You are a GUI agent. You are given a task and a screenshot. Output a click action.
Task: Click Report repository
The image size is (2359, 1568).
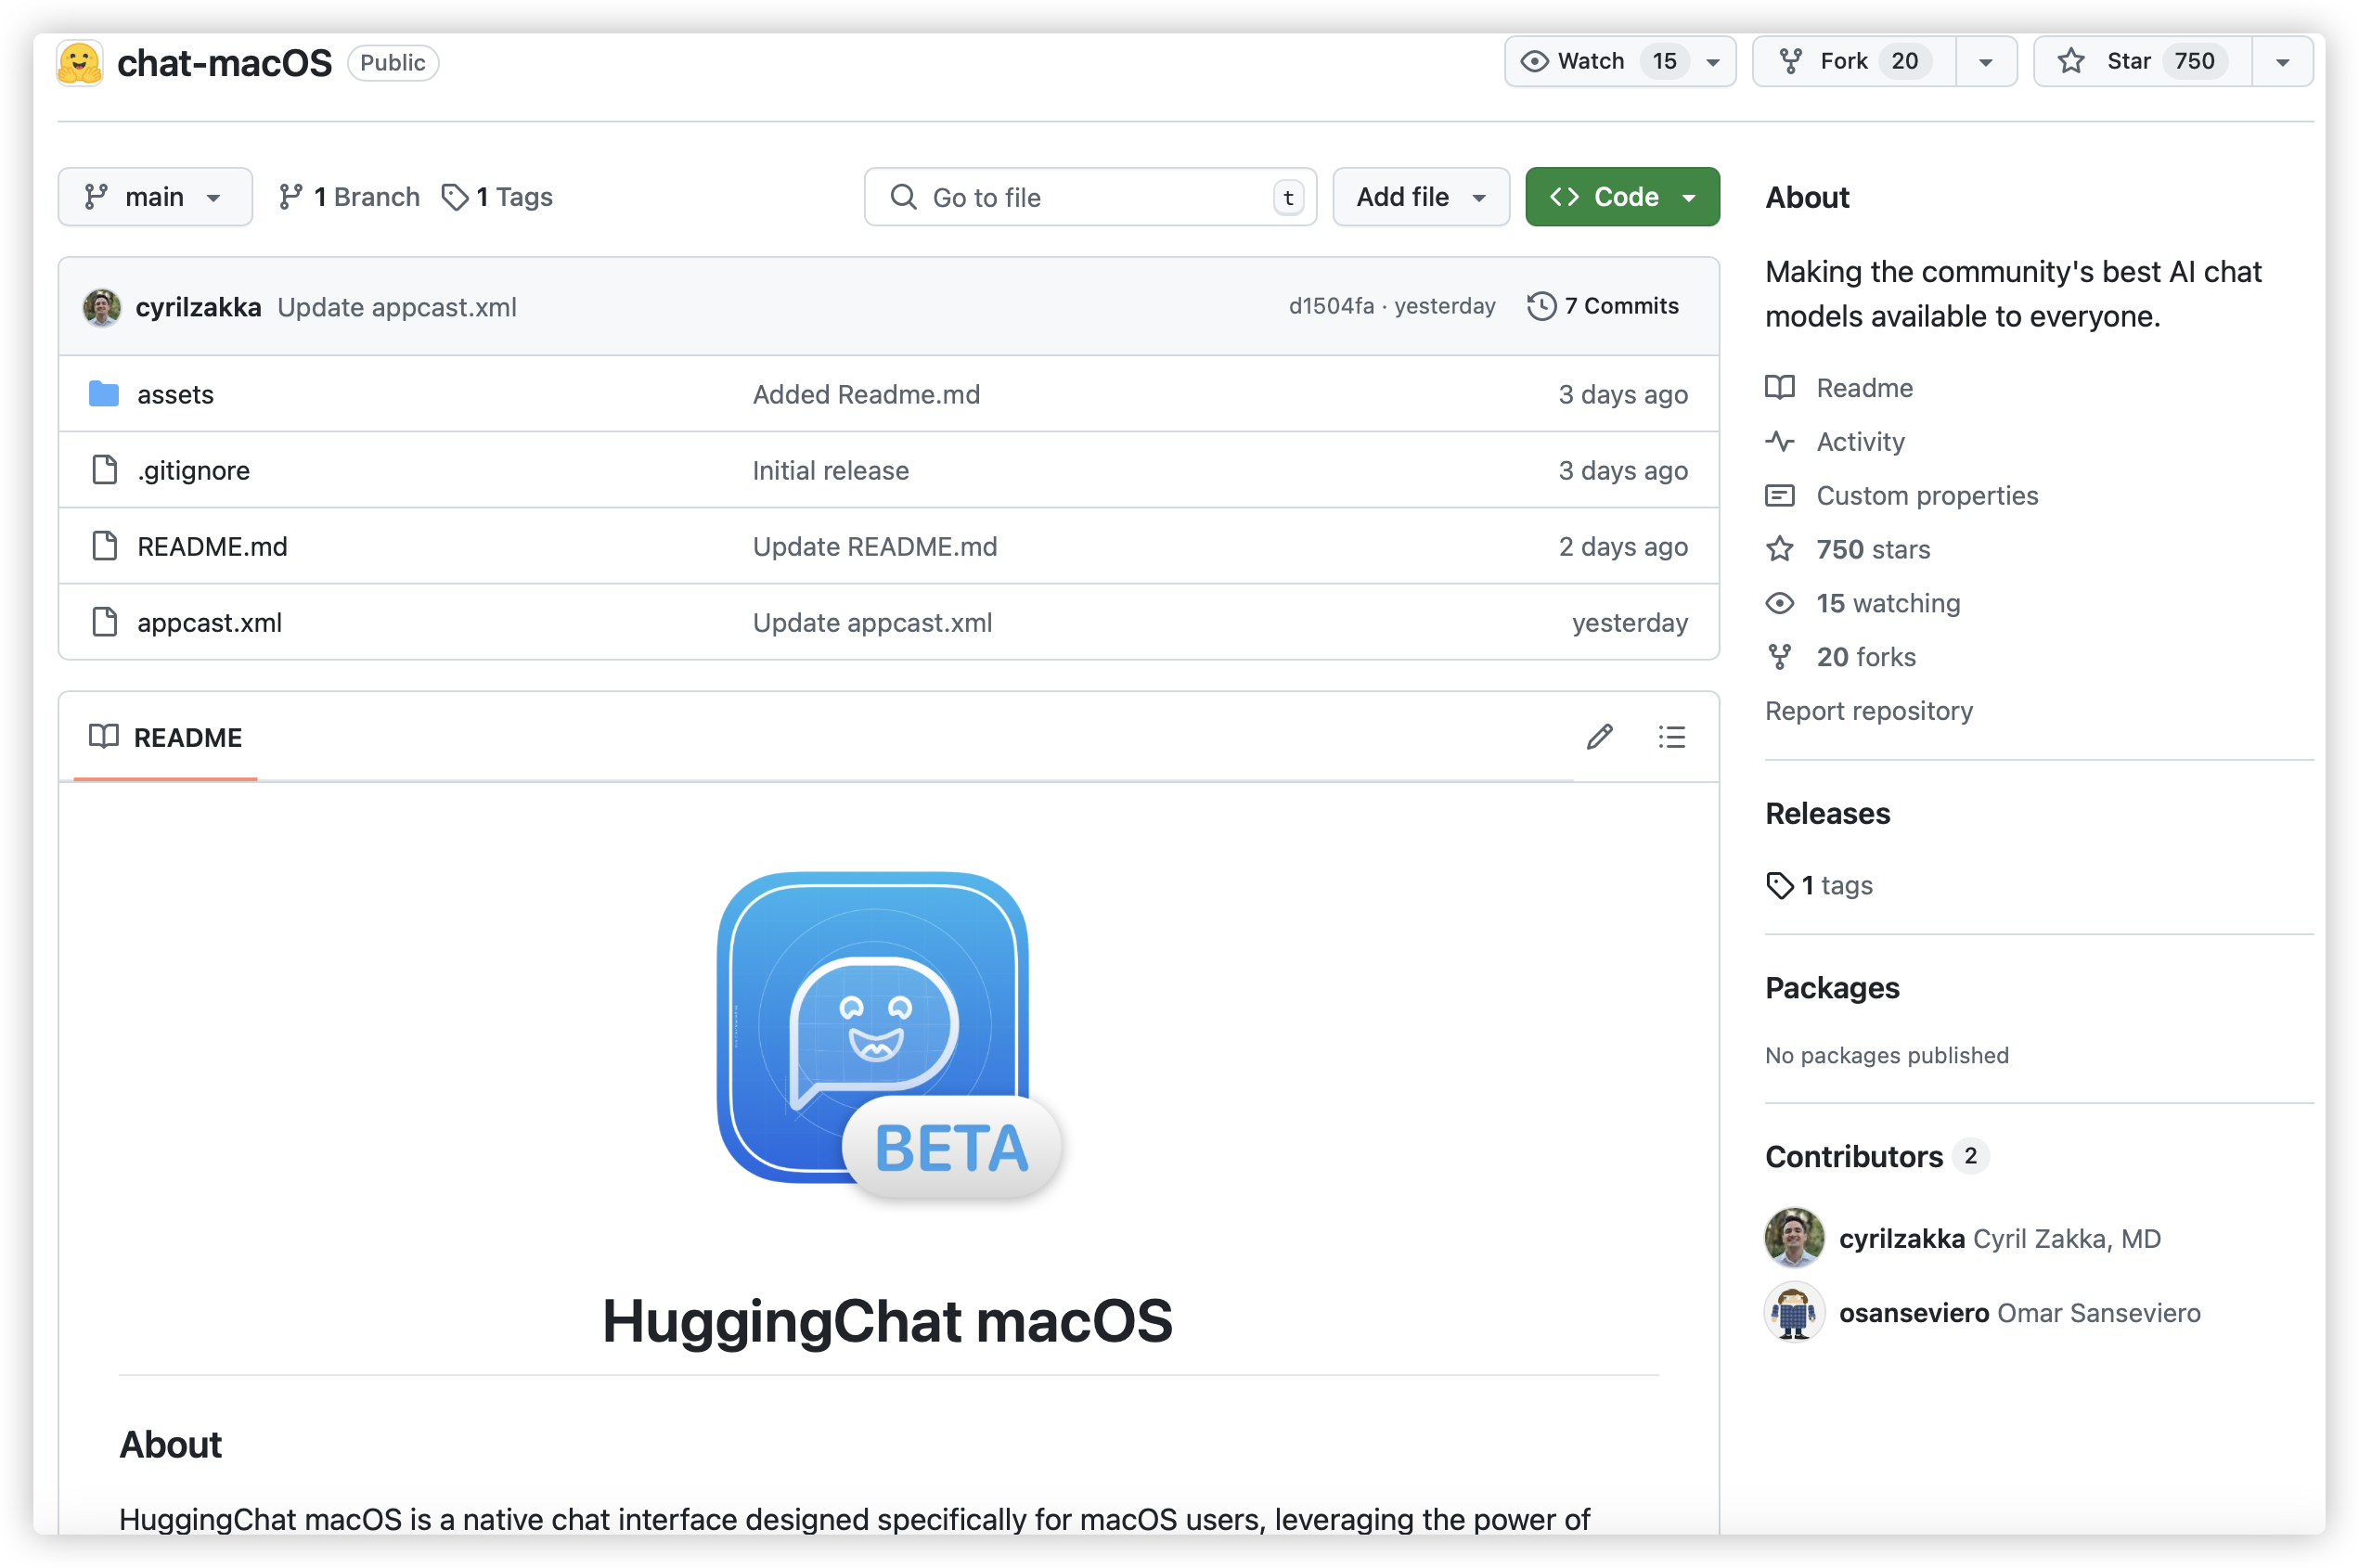click(x=1868, y=711)
